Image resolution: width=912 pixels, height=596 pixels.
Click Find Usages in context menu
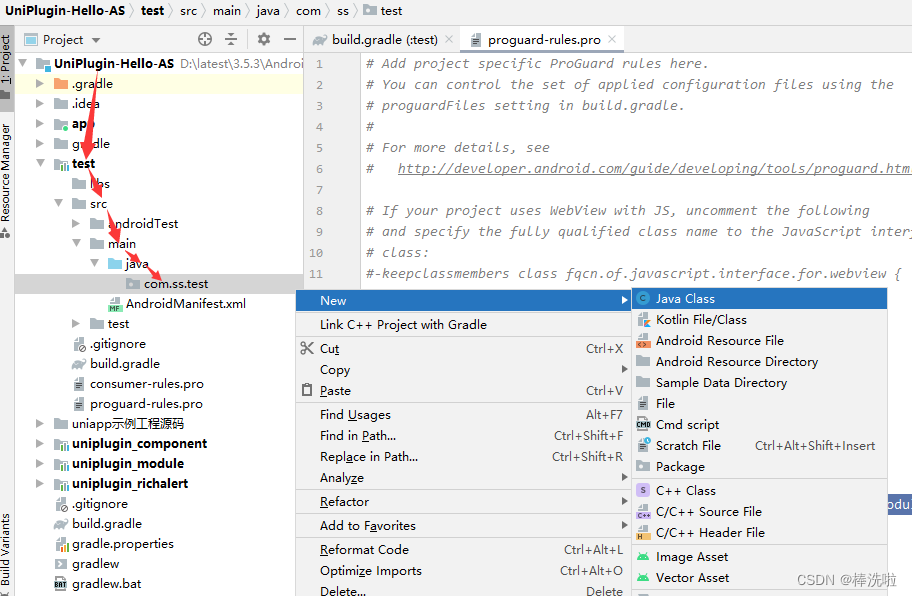[355, 415]
